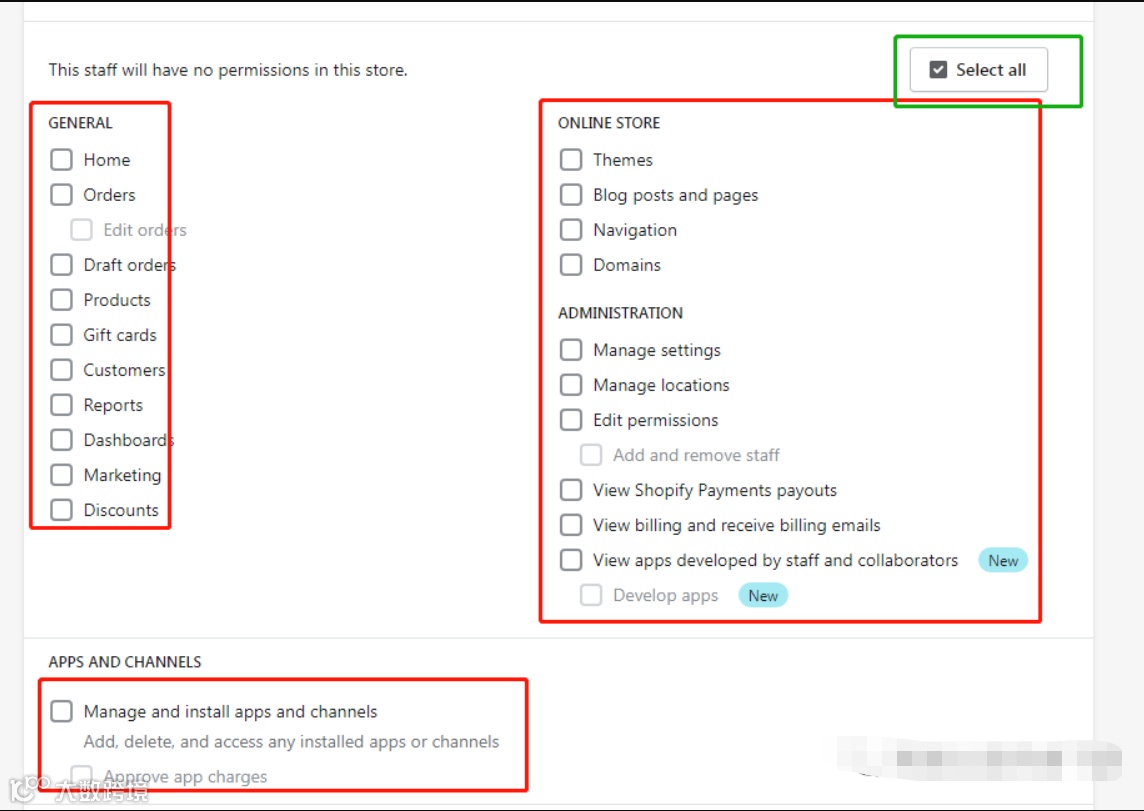The height and width of the screenshot is (811, 1144).
Task: Check the Reports permission
Action: tap(62, 405)
